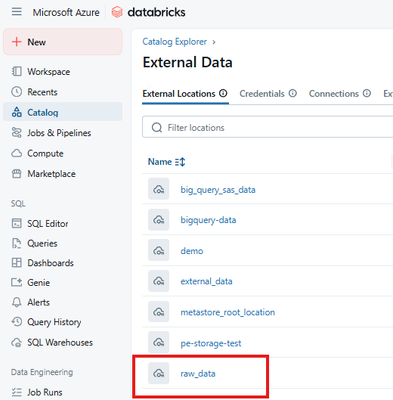Click the SQL Warehouses icon
This screenshot has height=400, width=393.
(x=17, y=342)
